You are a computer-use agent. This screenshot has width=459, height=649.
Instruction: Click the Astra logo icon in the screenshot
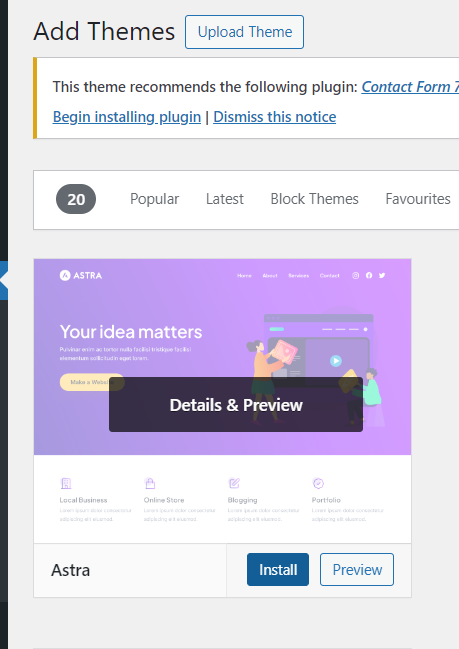pyautogui.click(x=65, y=275)
